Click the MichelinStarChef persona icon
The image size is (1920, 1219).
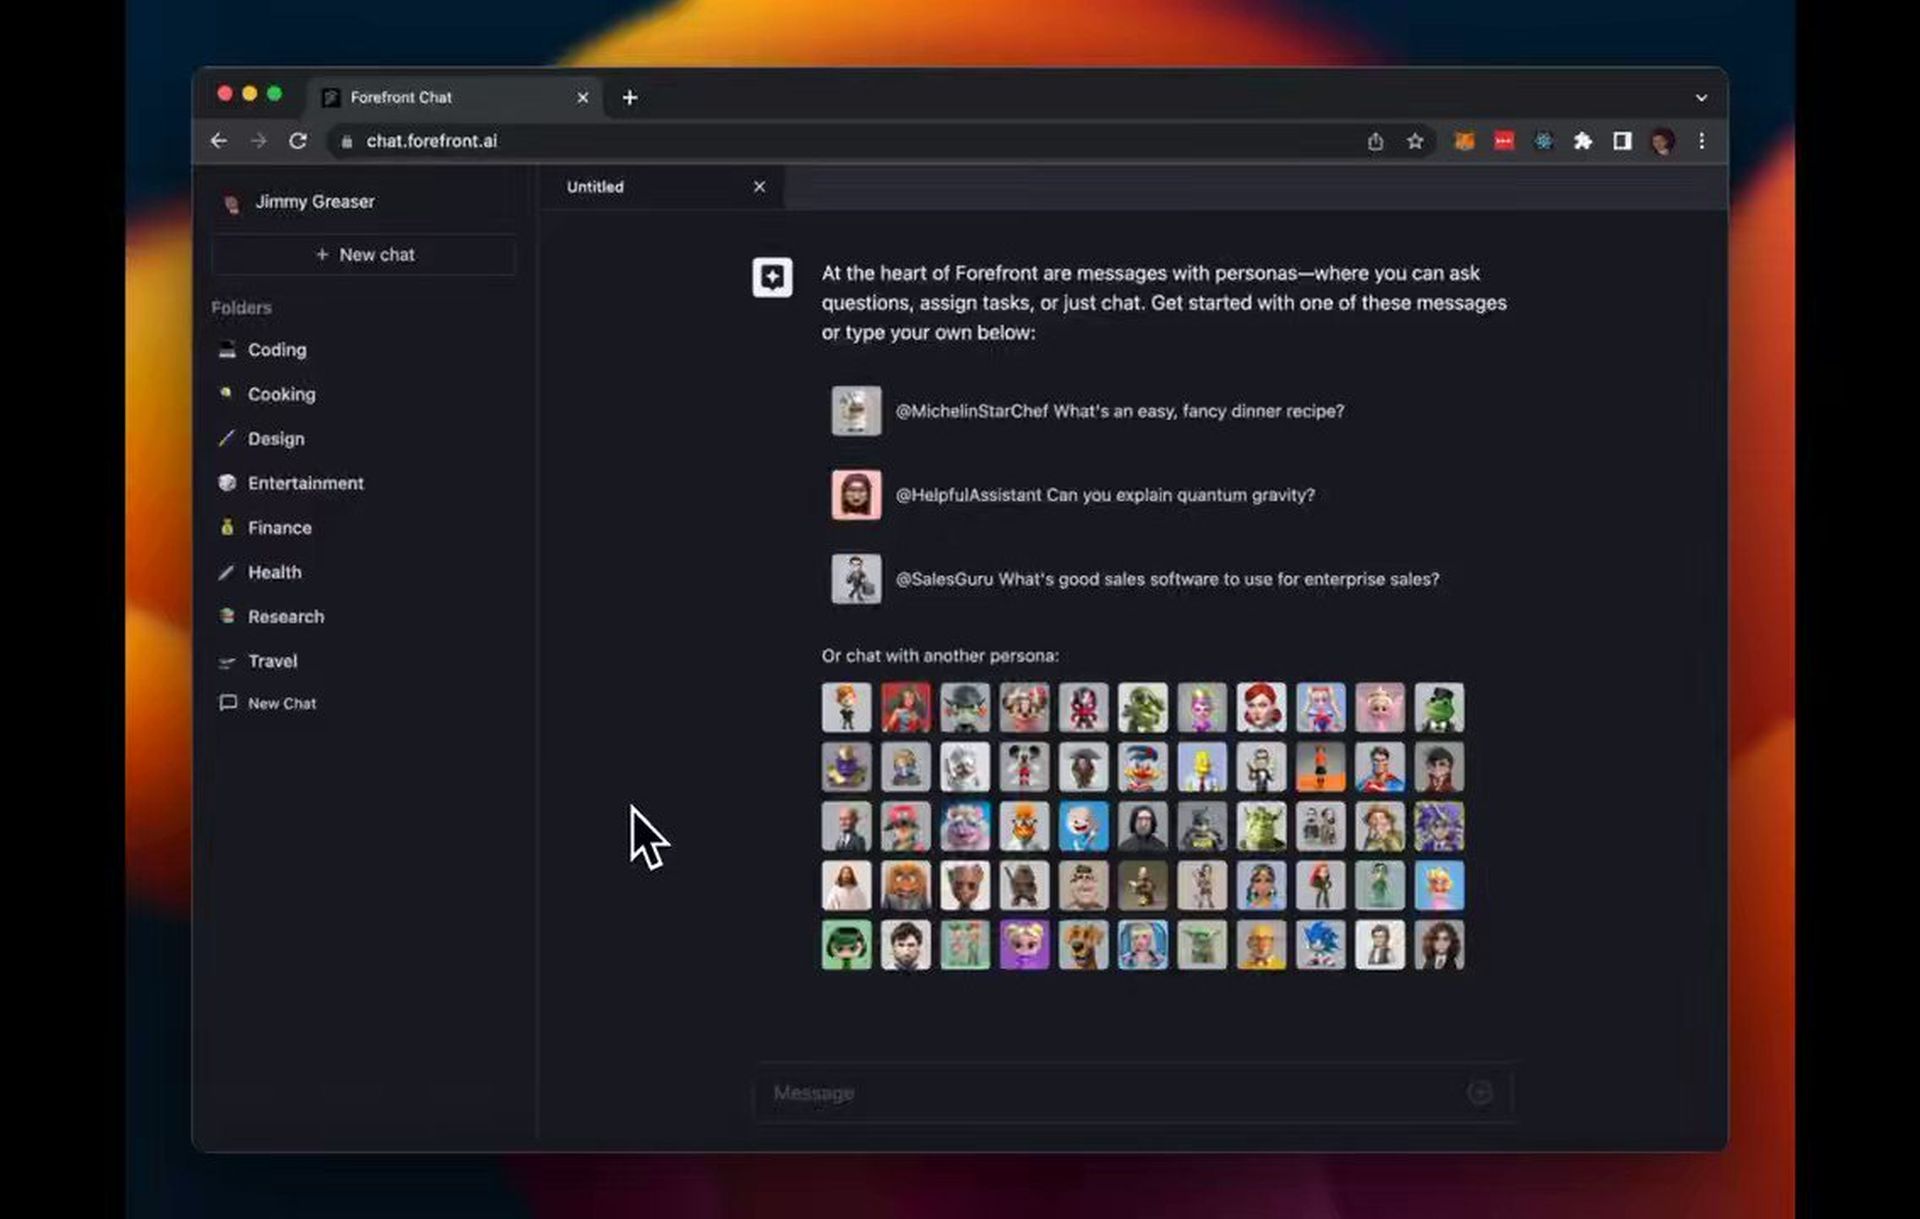coord(855,410)
